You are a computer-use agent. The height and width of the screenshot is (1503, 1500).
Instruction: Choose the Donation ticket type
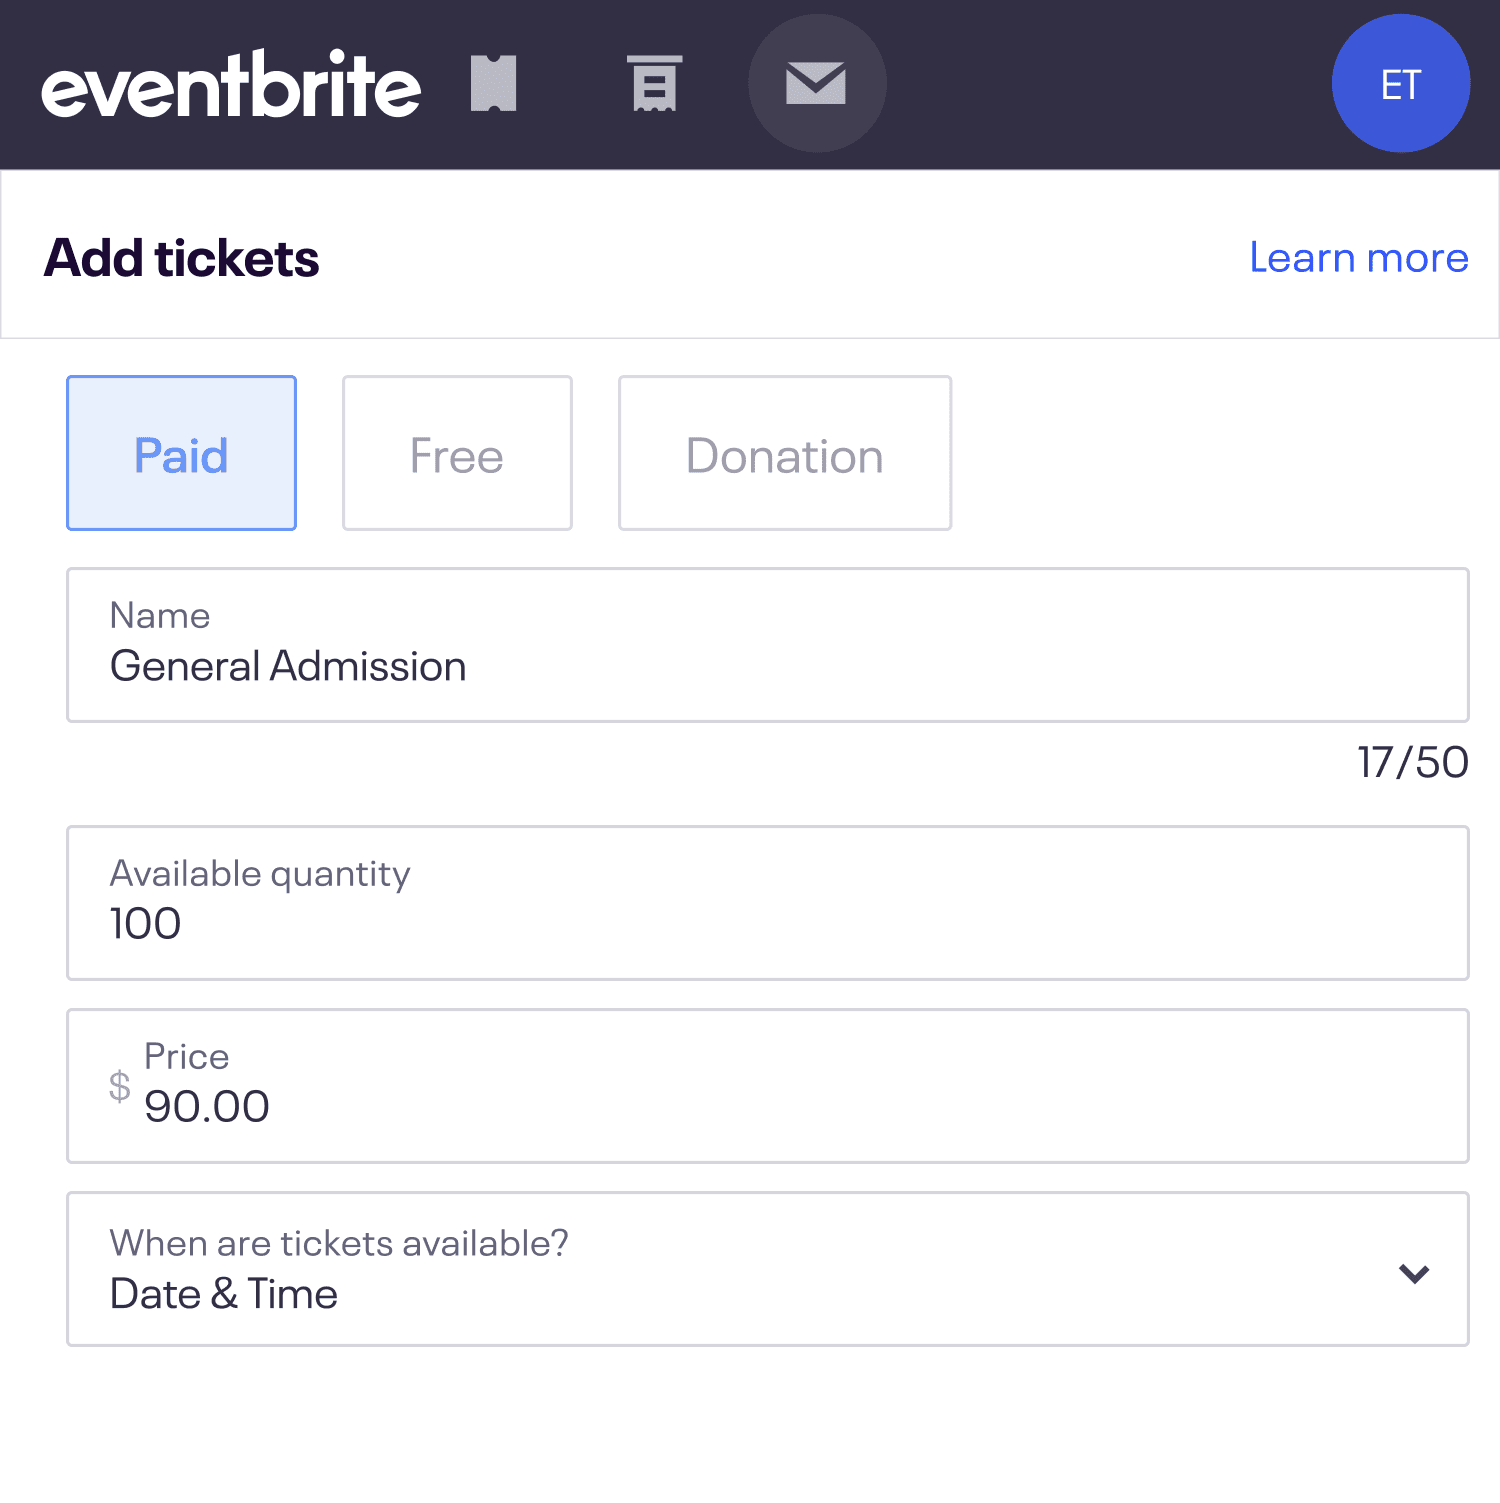click(x=784, y=453)
